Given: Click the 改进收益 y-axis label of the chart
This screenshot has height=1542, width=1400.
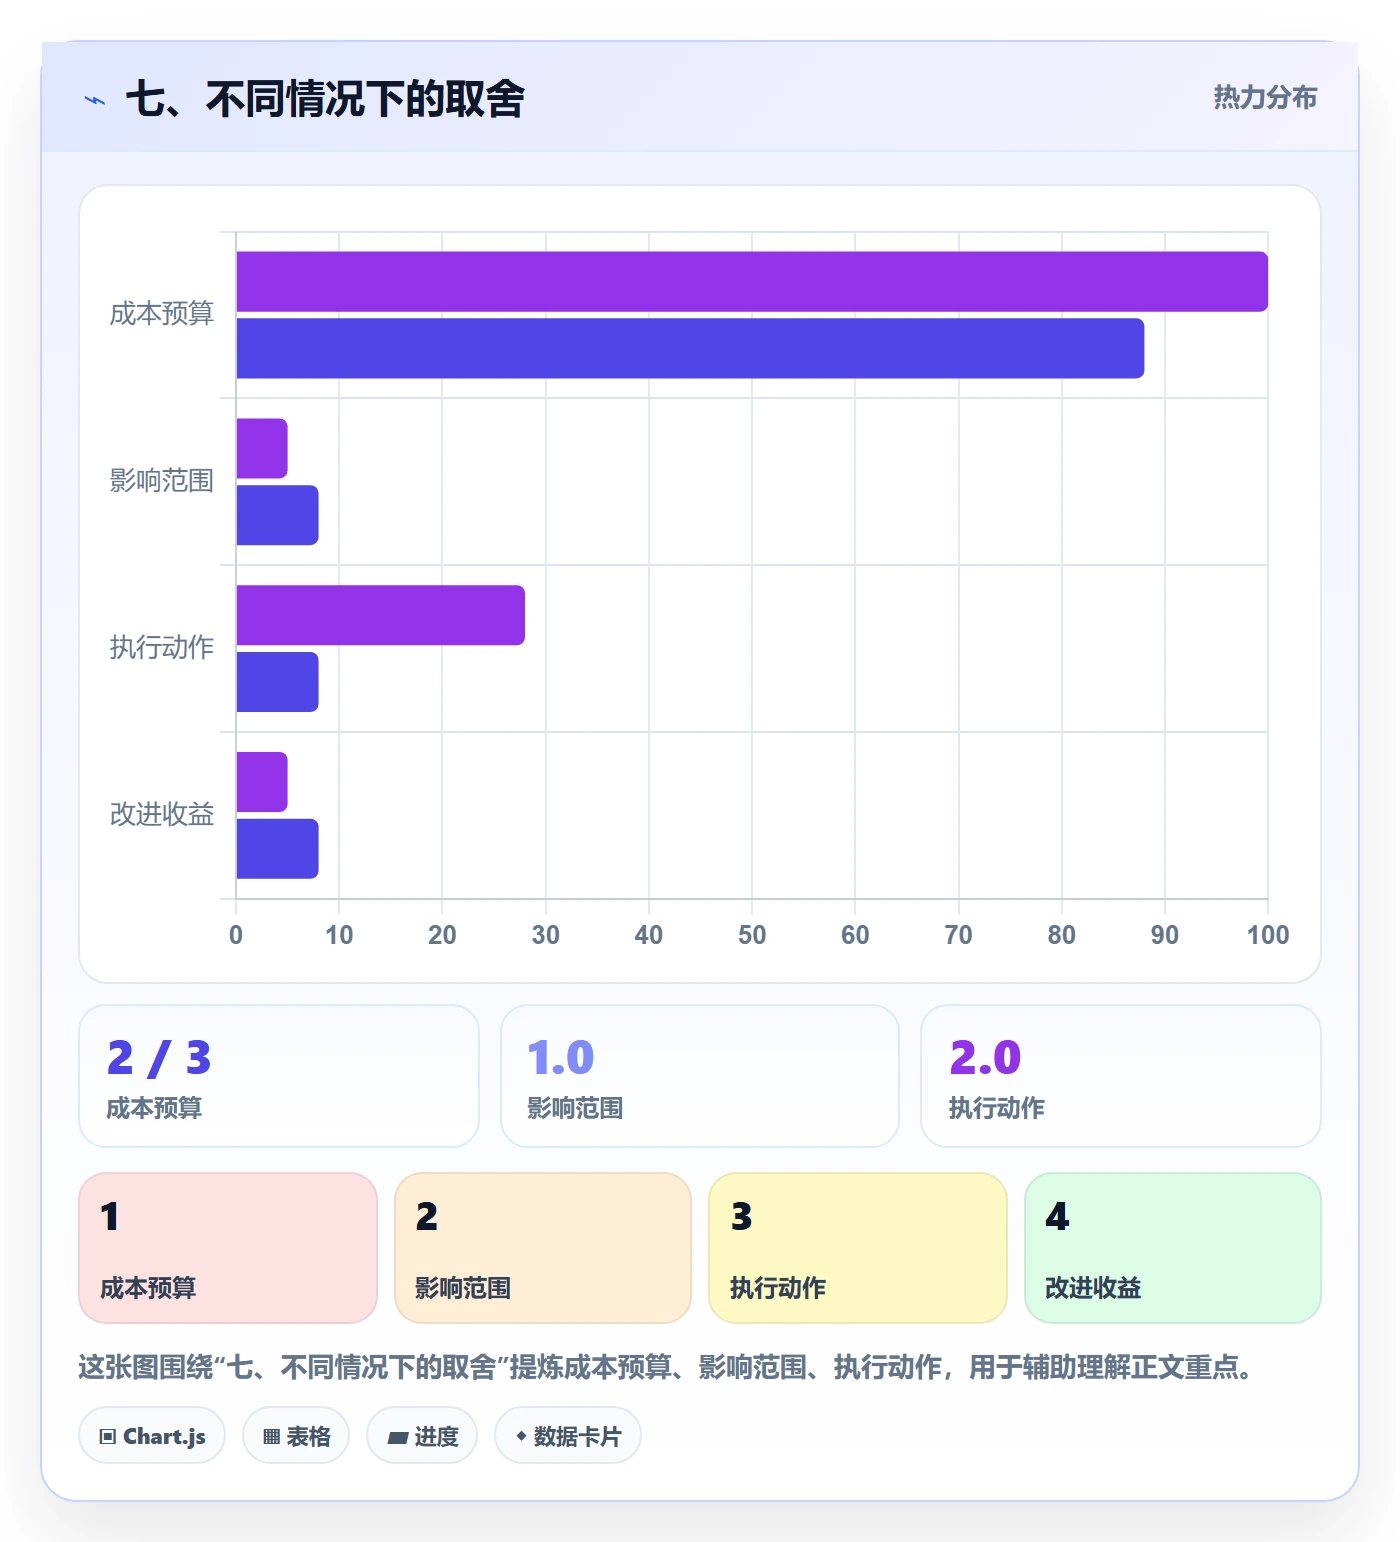Looking at the screenshot, I should point(162,815).
